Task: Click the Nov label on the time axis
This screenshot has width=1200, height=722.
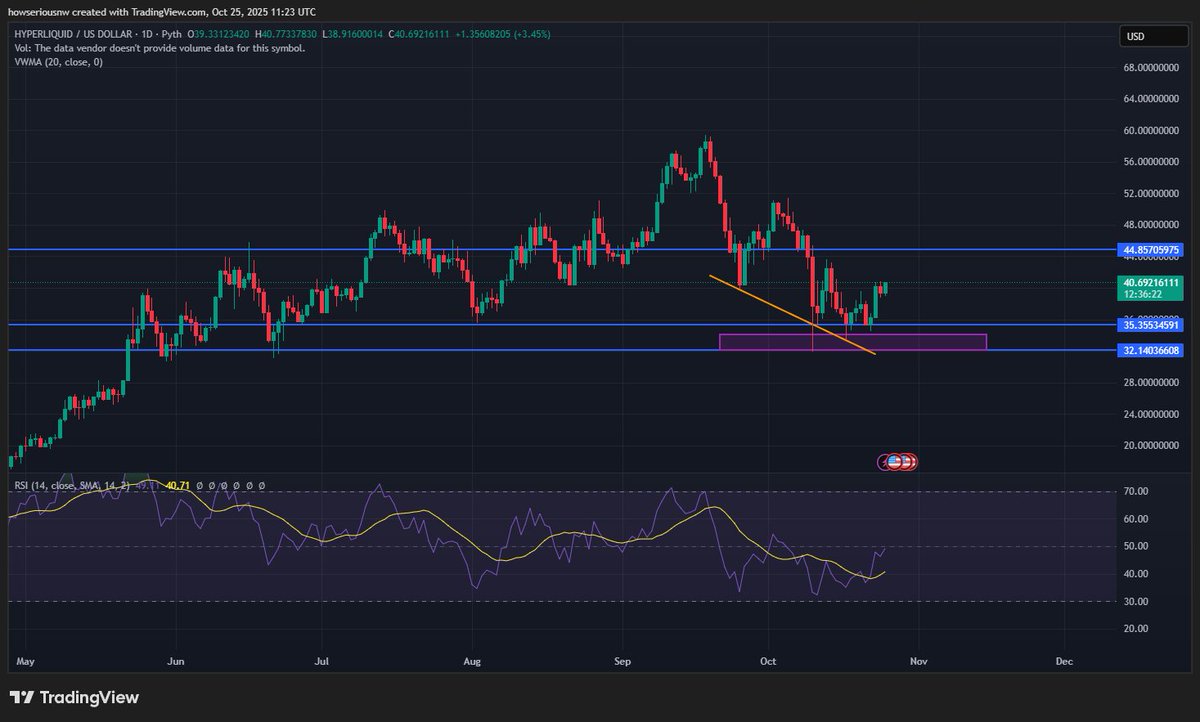Action: 918,662
